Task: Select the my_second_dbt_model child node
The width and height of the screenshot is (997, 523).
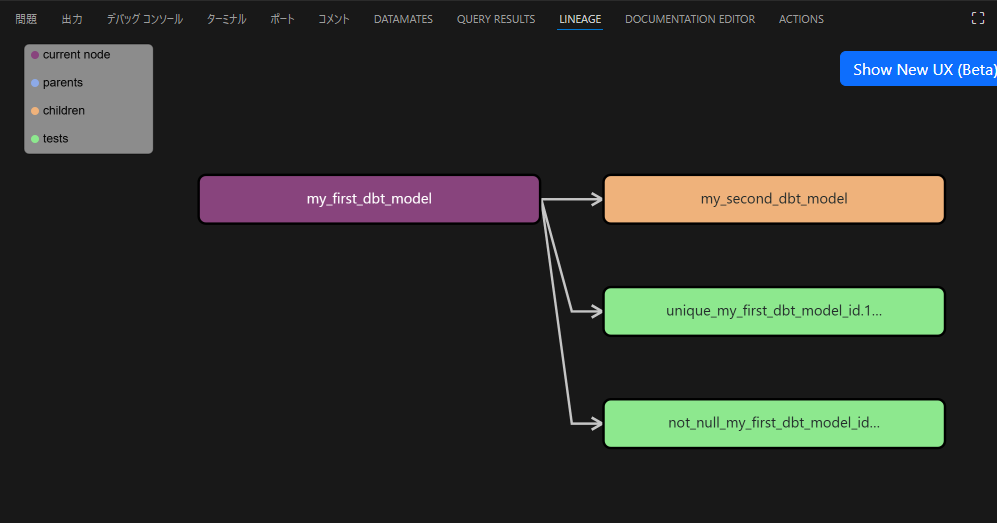Action: click(774, 199)
